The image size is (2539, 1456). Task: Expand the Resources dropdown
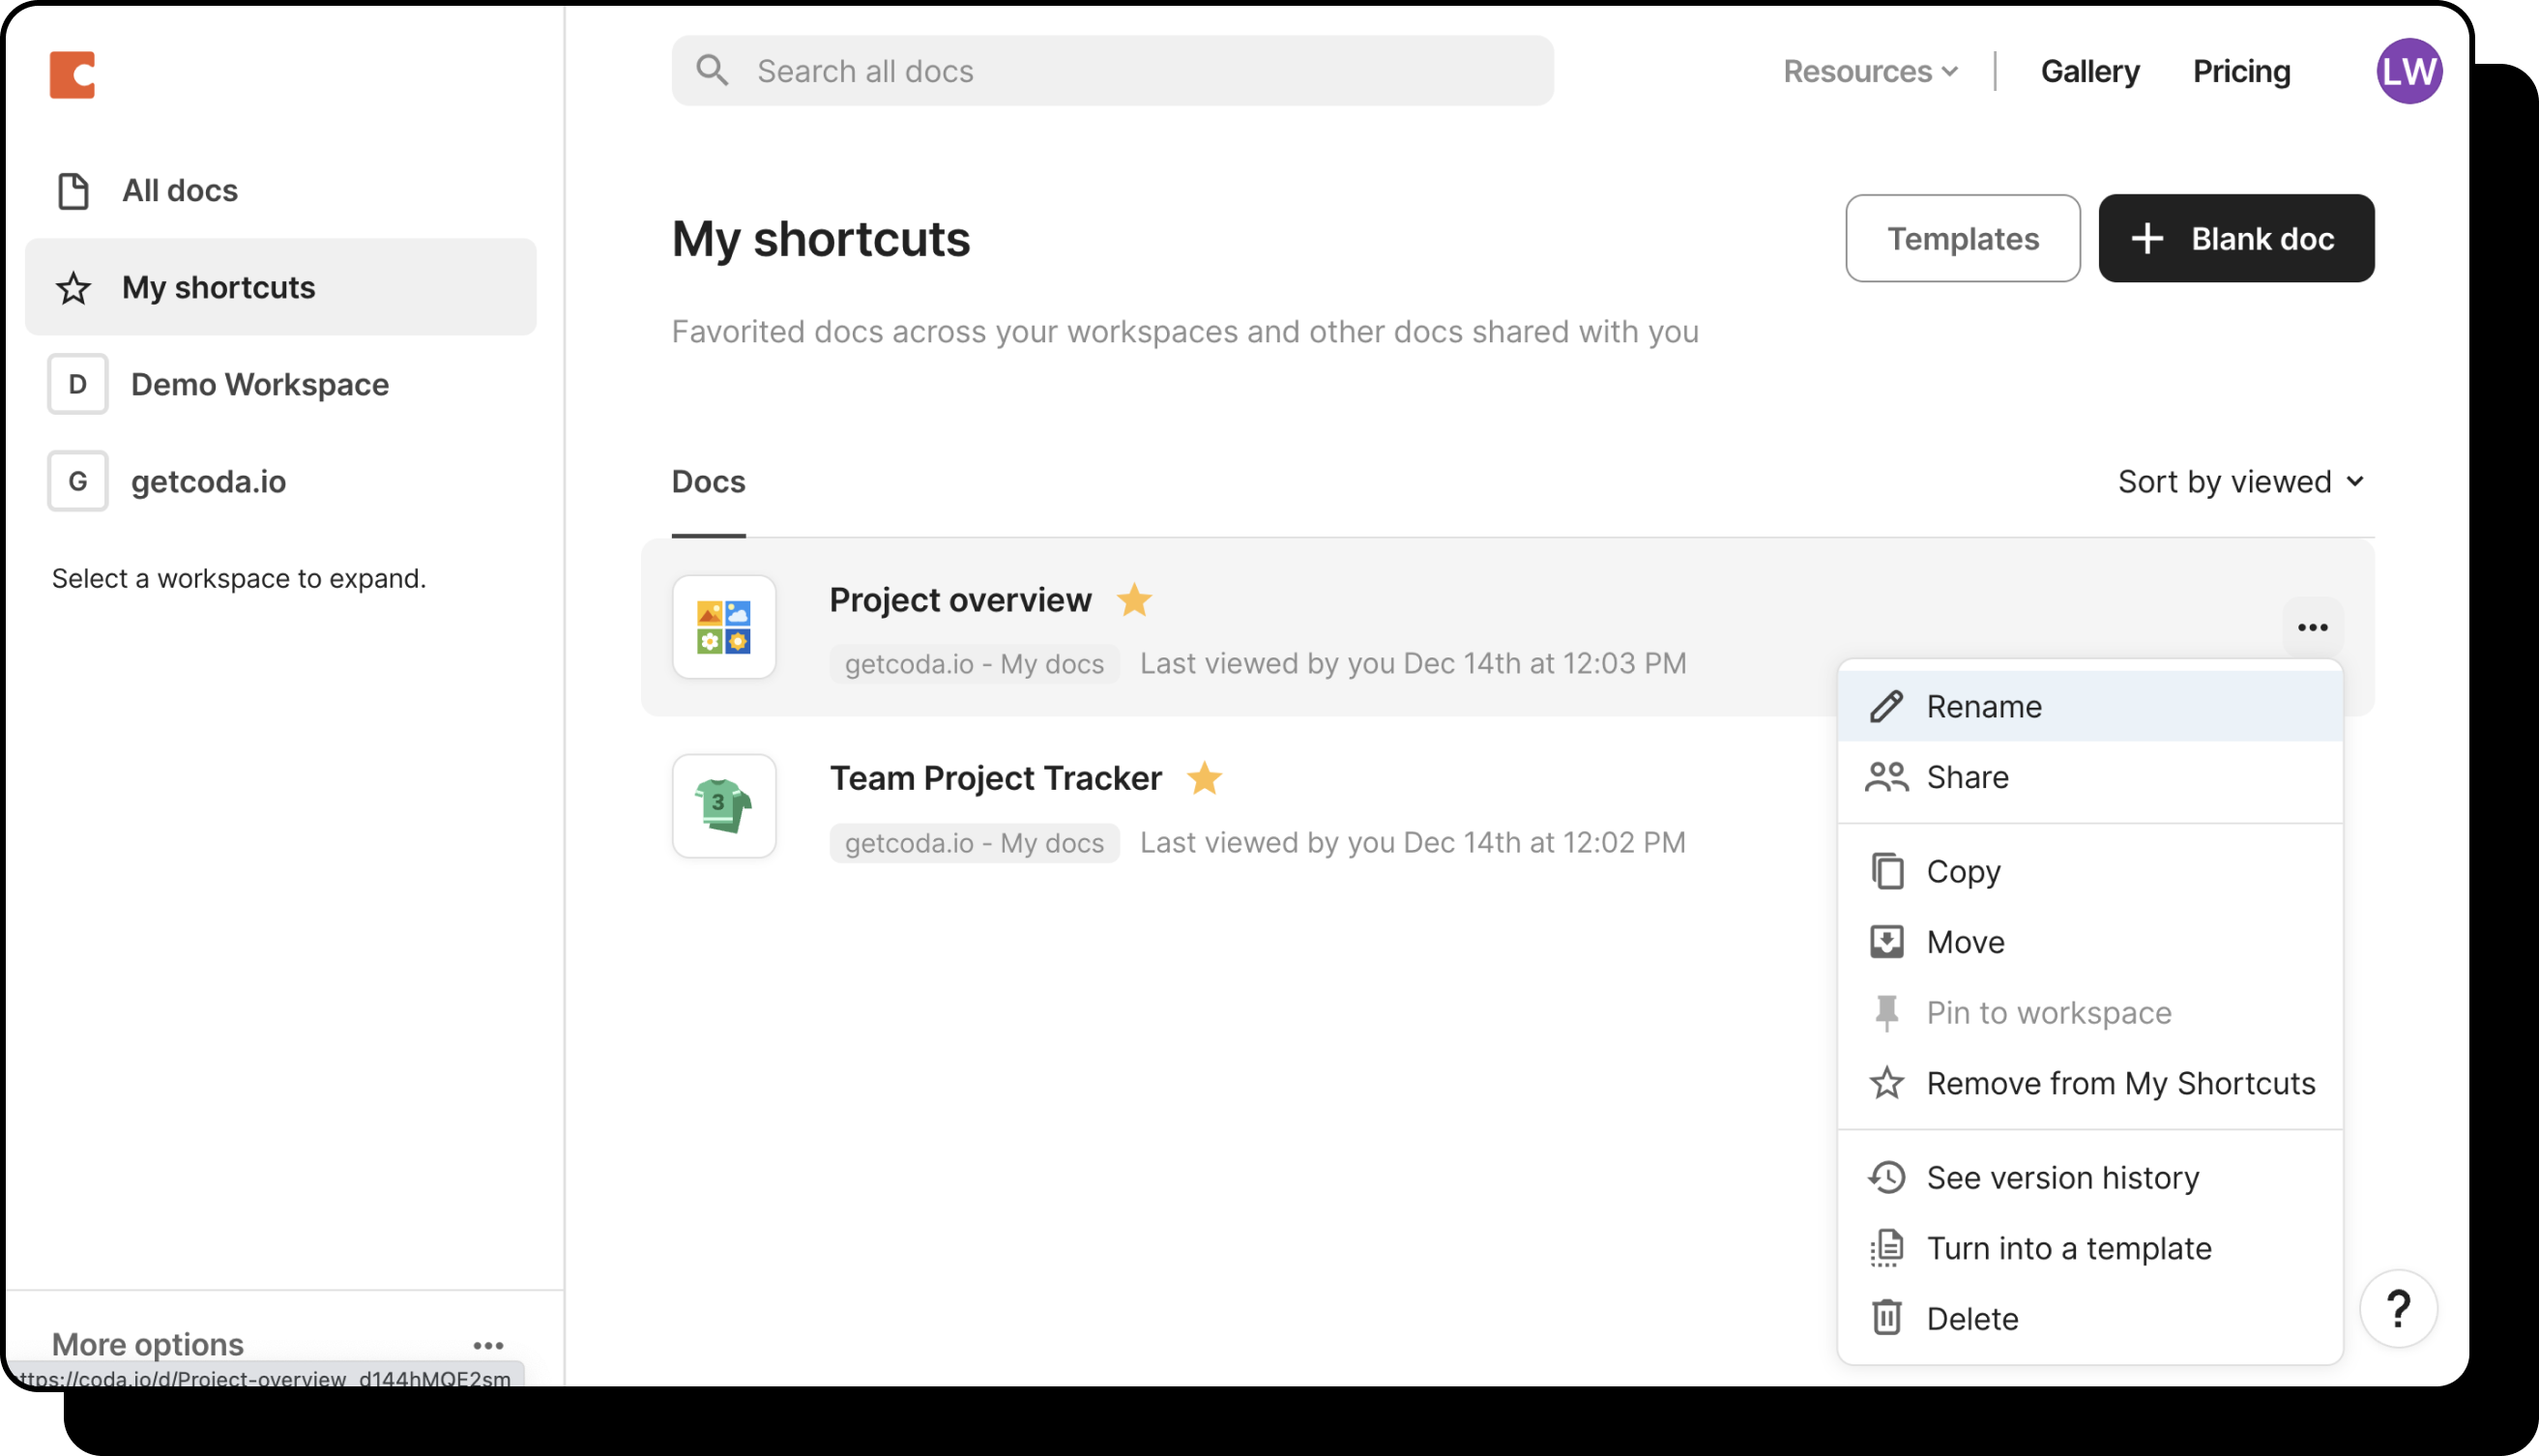pyautogui.click(x=1870, y=71)
